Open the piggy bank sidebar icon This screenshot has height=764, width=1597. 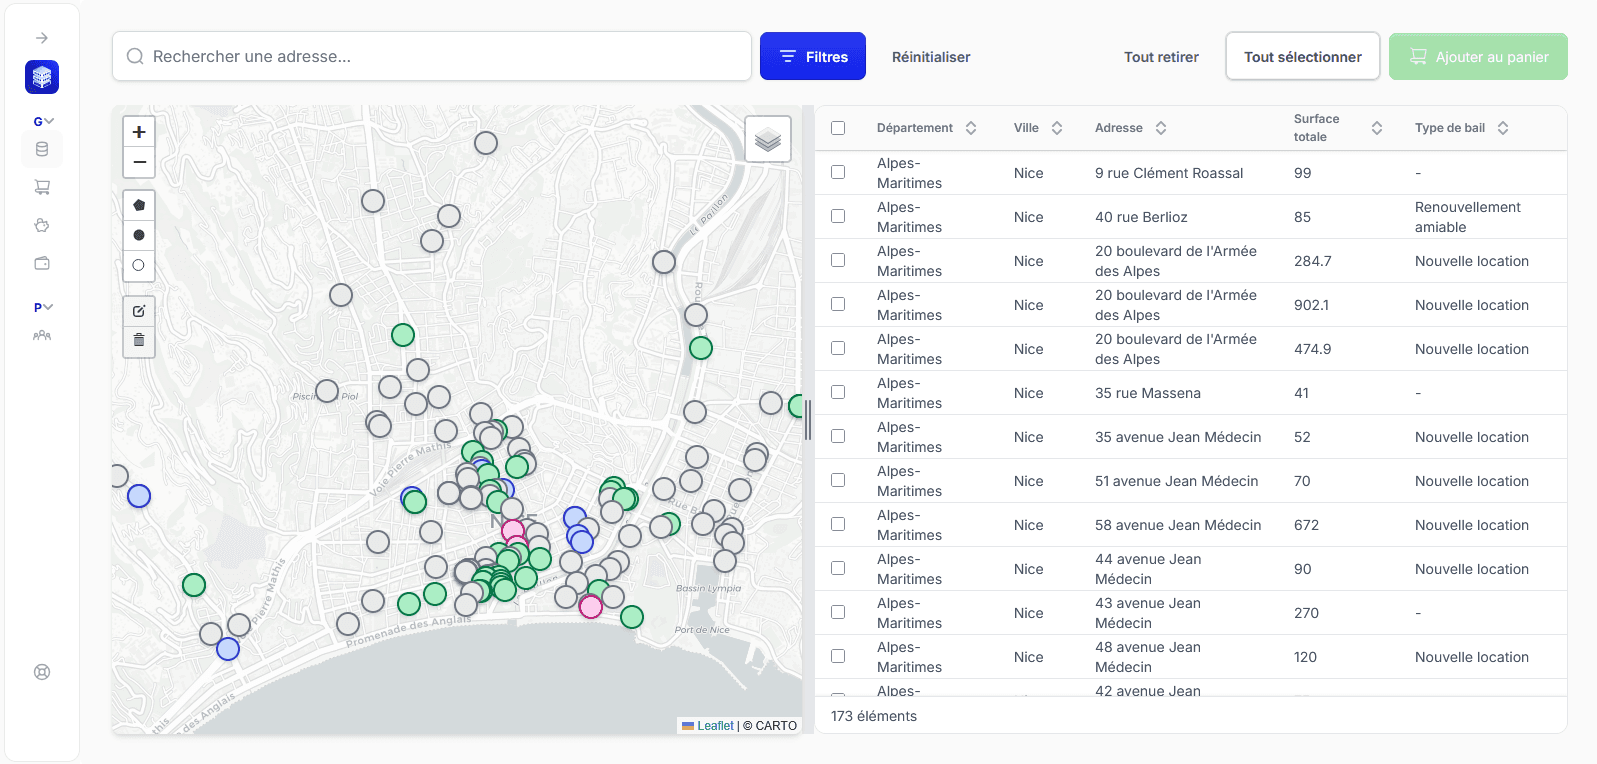click(42, 225)
